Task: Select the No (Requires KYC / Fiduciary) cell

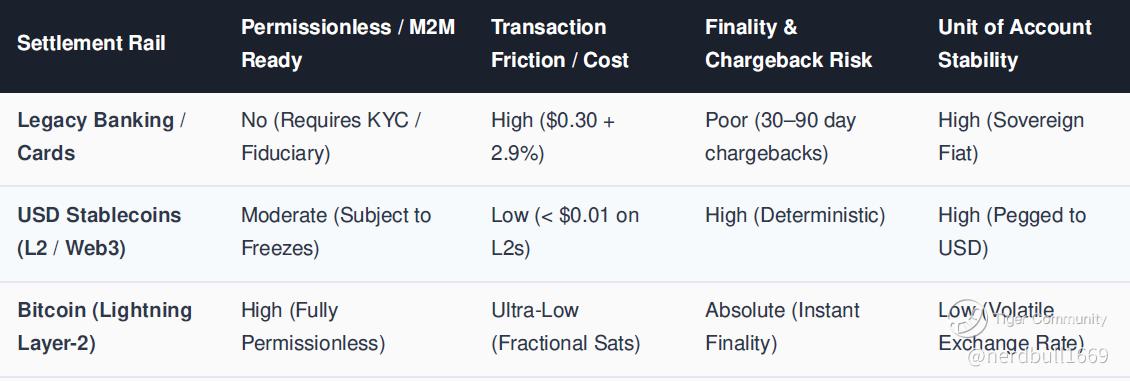Action: 331,136
